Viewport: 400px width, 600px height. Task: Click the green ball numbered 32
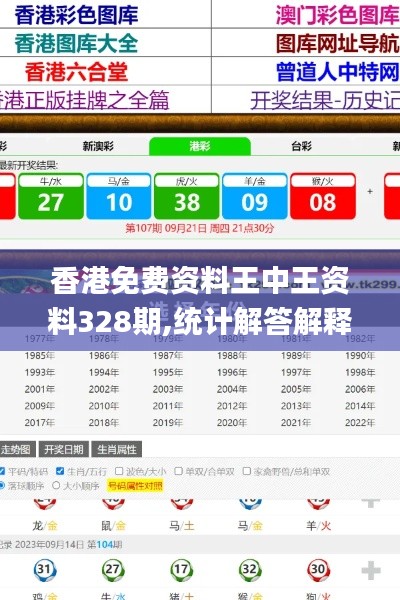(x=250, y=570)
